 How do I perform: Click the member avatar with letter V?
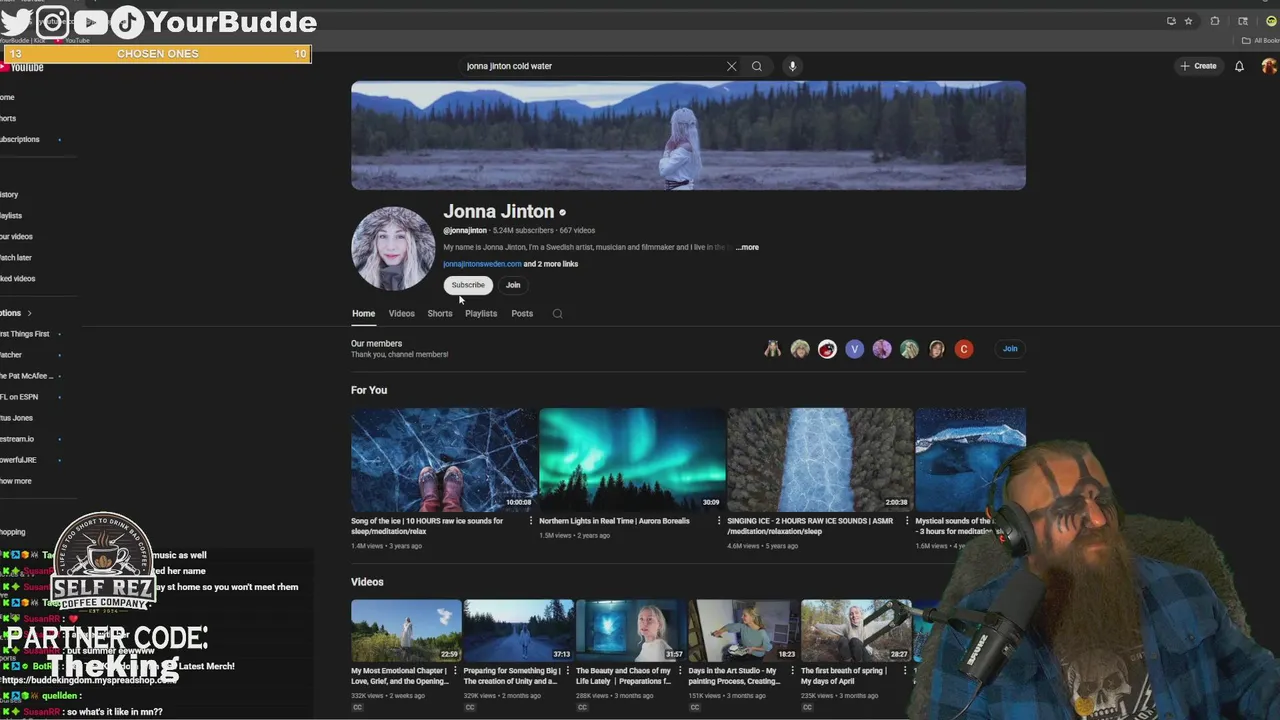point(854,349)
